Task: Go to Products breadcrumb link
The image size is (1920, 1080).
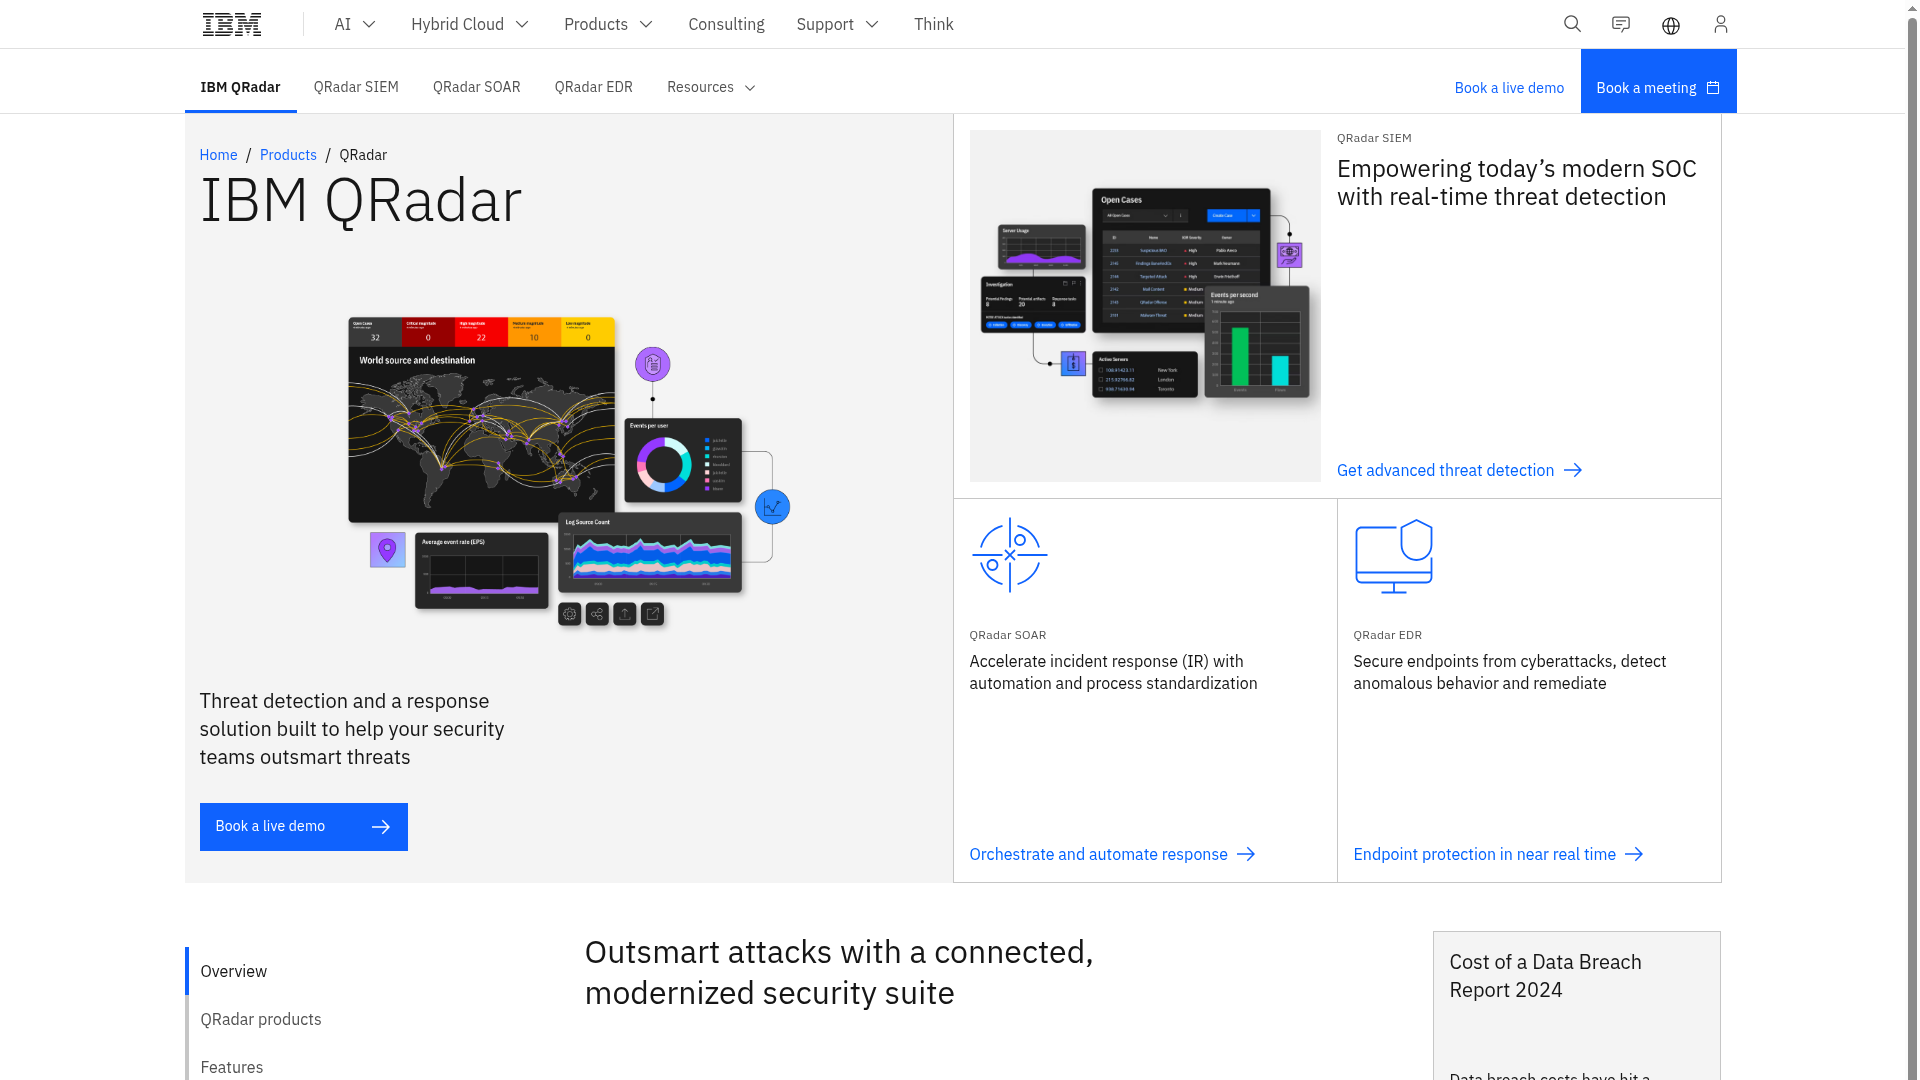Action: pos(288,155)
